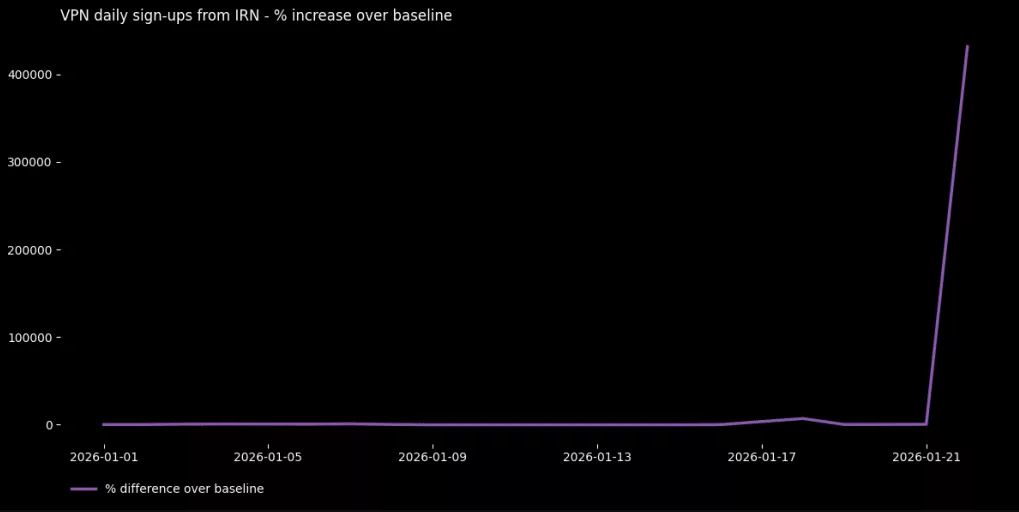
Task: Click the 2026-01-05 x-axis date label
Action: (268, 457)
